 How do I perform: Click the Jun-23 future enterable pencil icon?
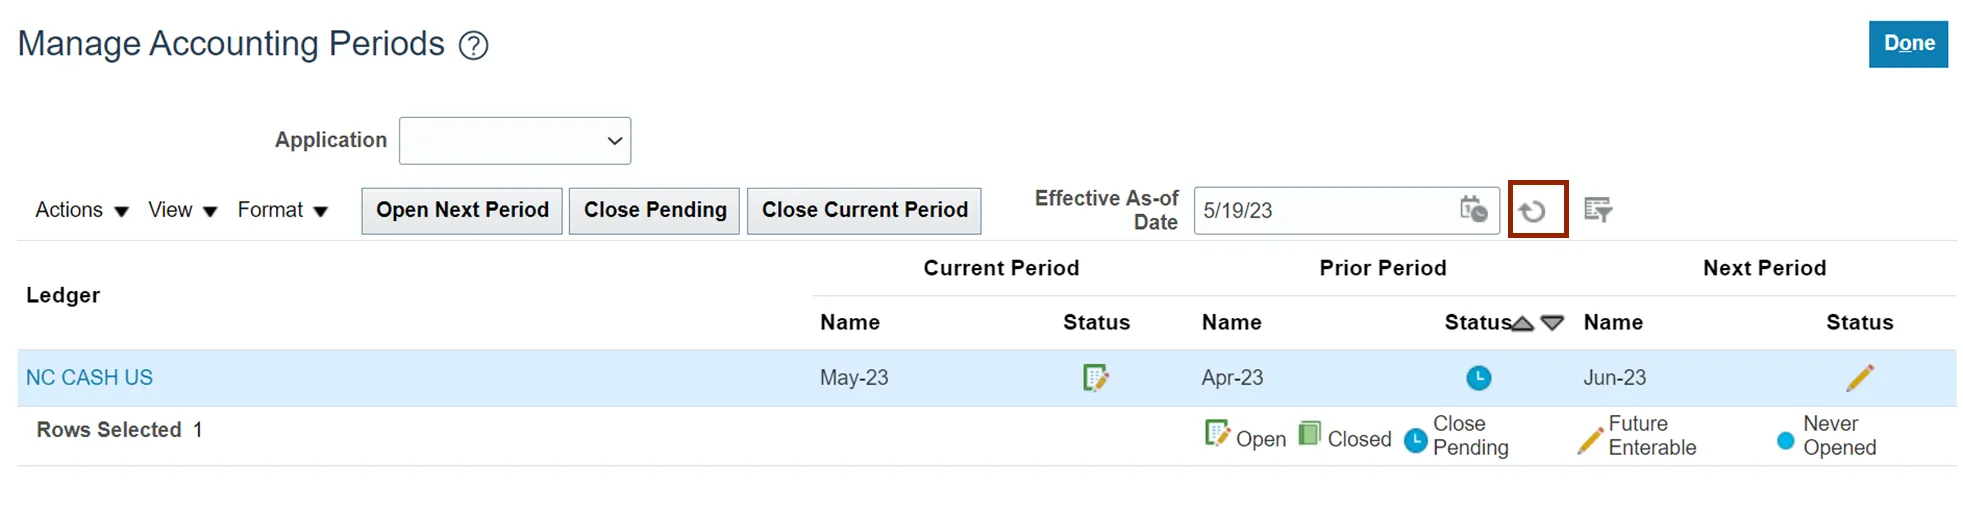[1859, 378]
